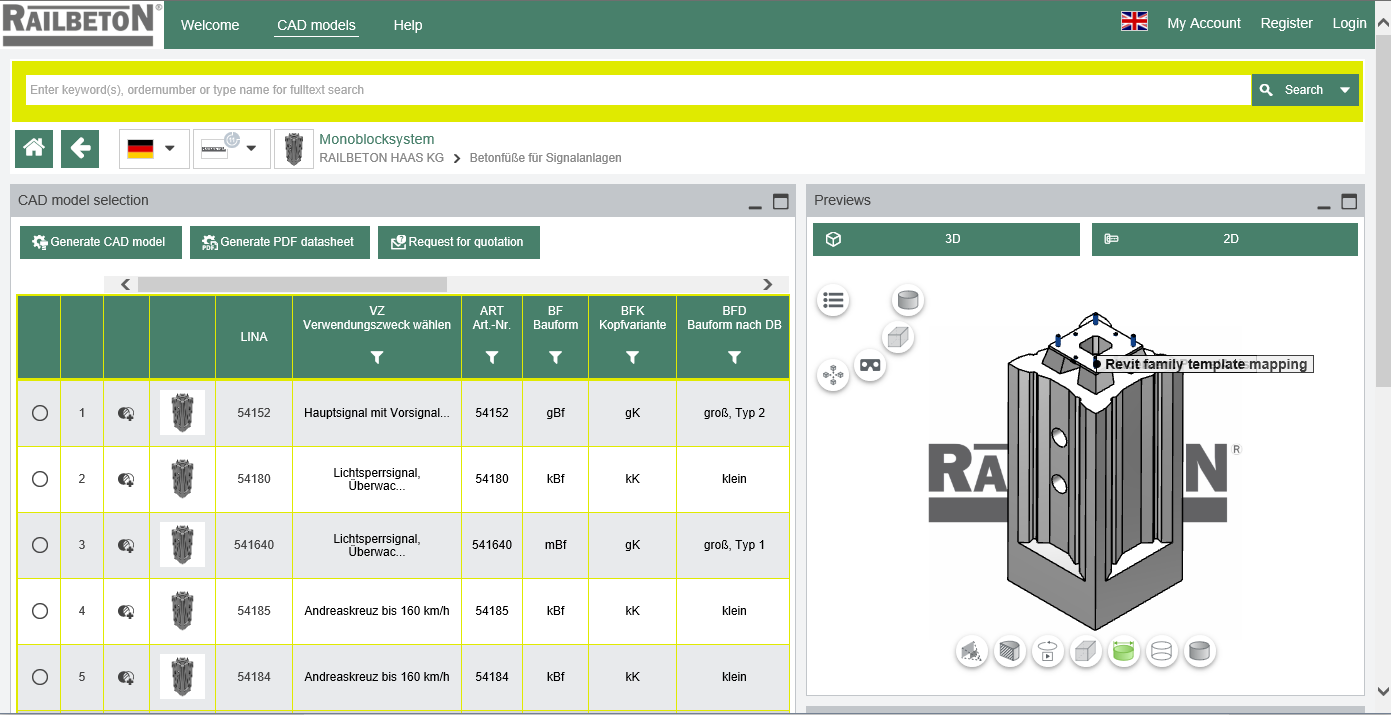This screenshot has width=1391, height=715.
Task: Click Request for quotation button
Action: coord(458,242)
